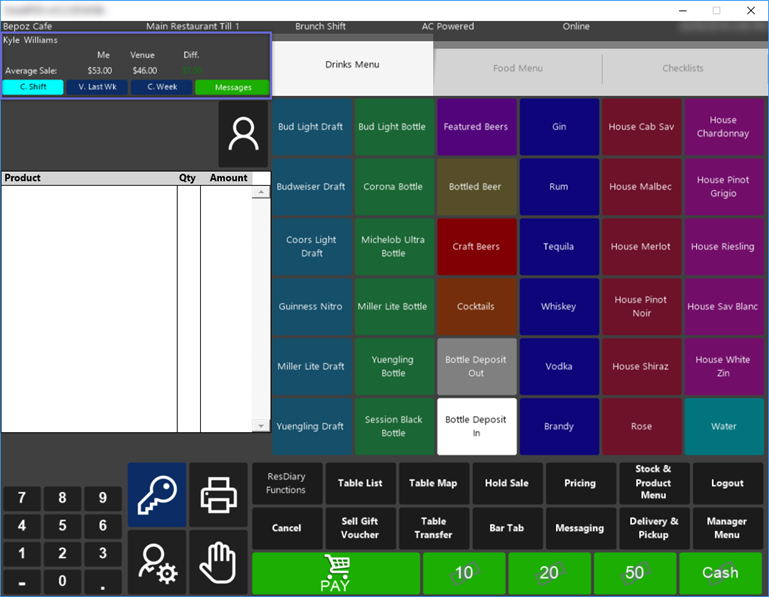This screenshot has height=597, width=769.
Task: Open the Stock & Product Menu
Action: click(x=653, y=482)
